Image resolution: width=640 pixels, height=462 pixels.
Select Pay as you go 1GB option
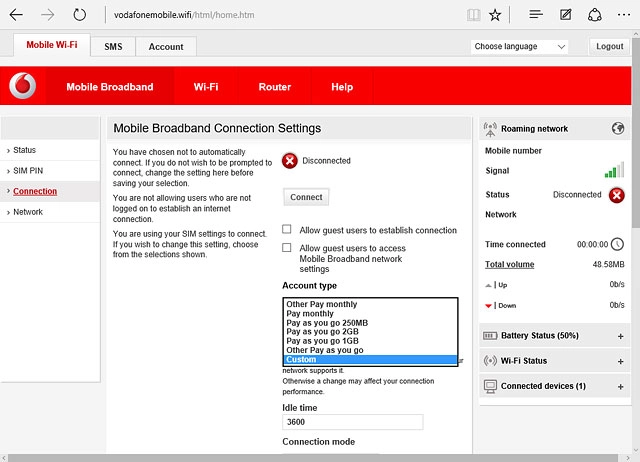[321, 341]
